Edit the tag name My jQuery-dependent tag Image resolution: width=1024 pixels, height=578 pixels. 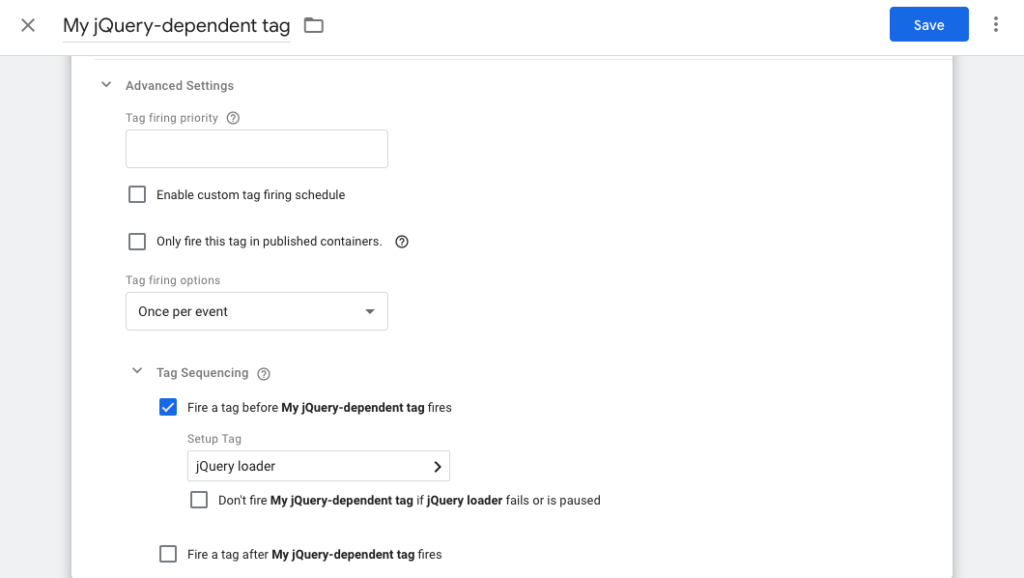(x=176, y=24)
